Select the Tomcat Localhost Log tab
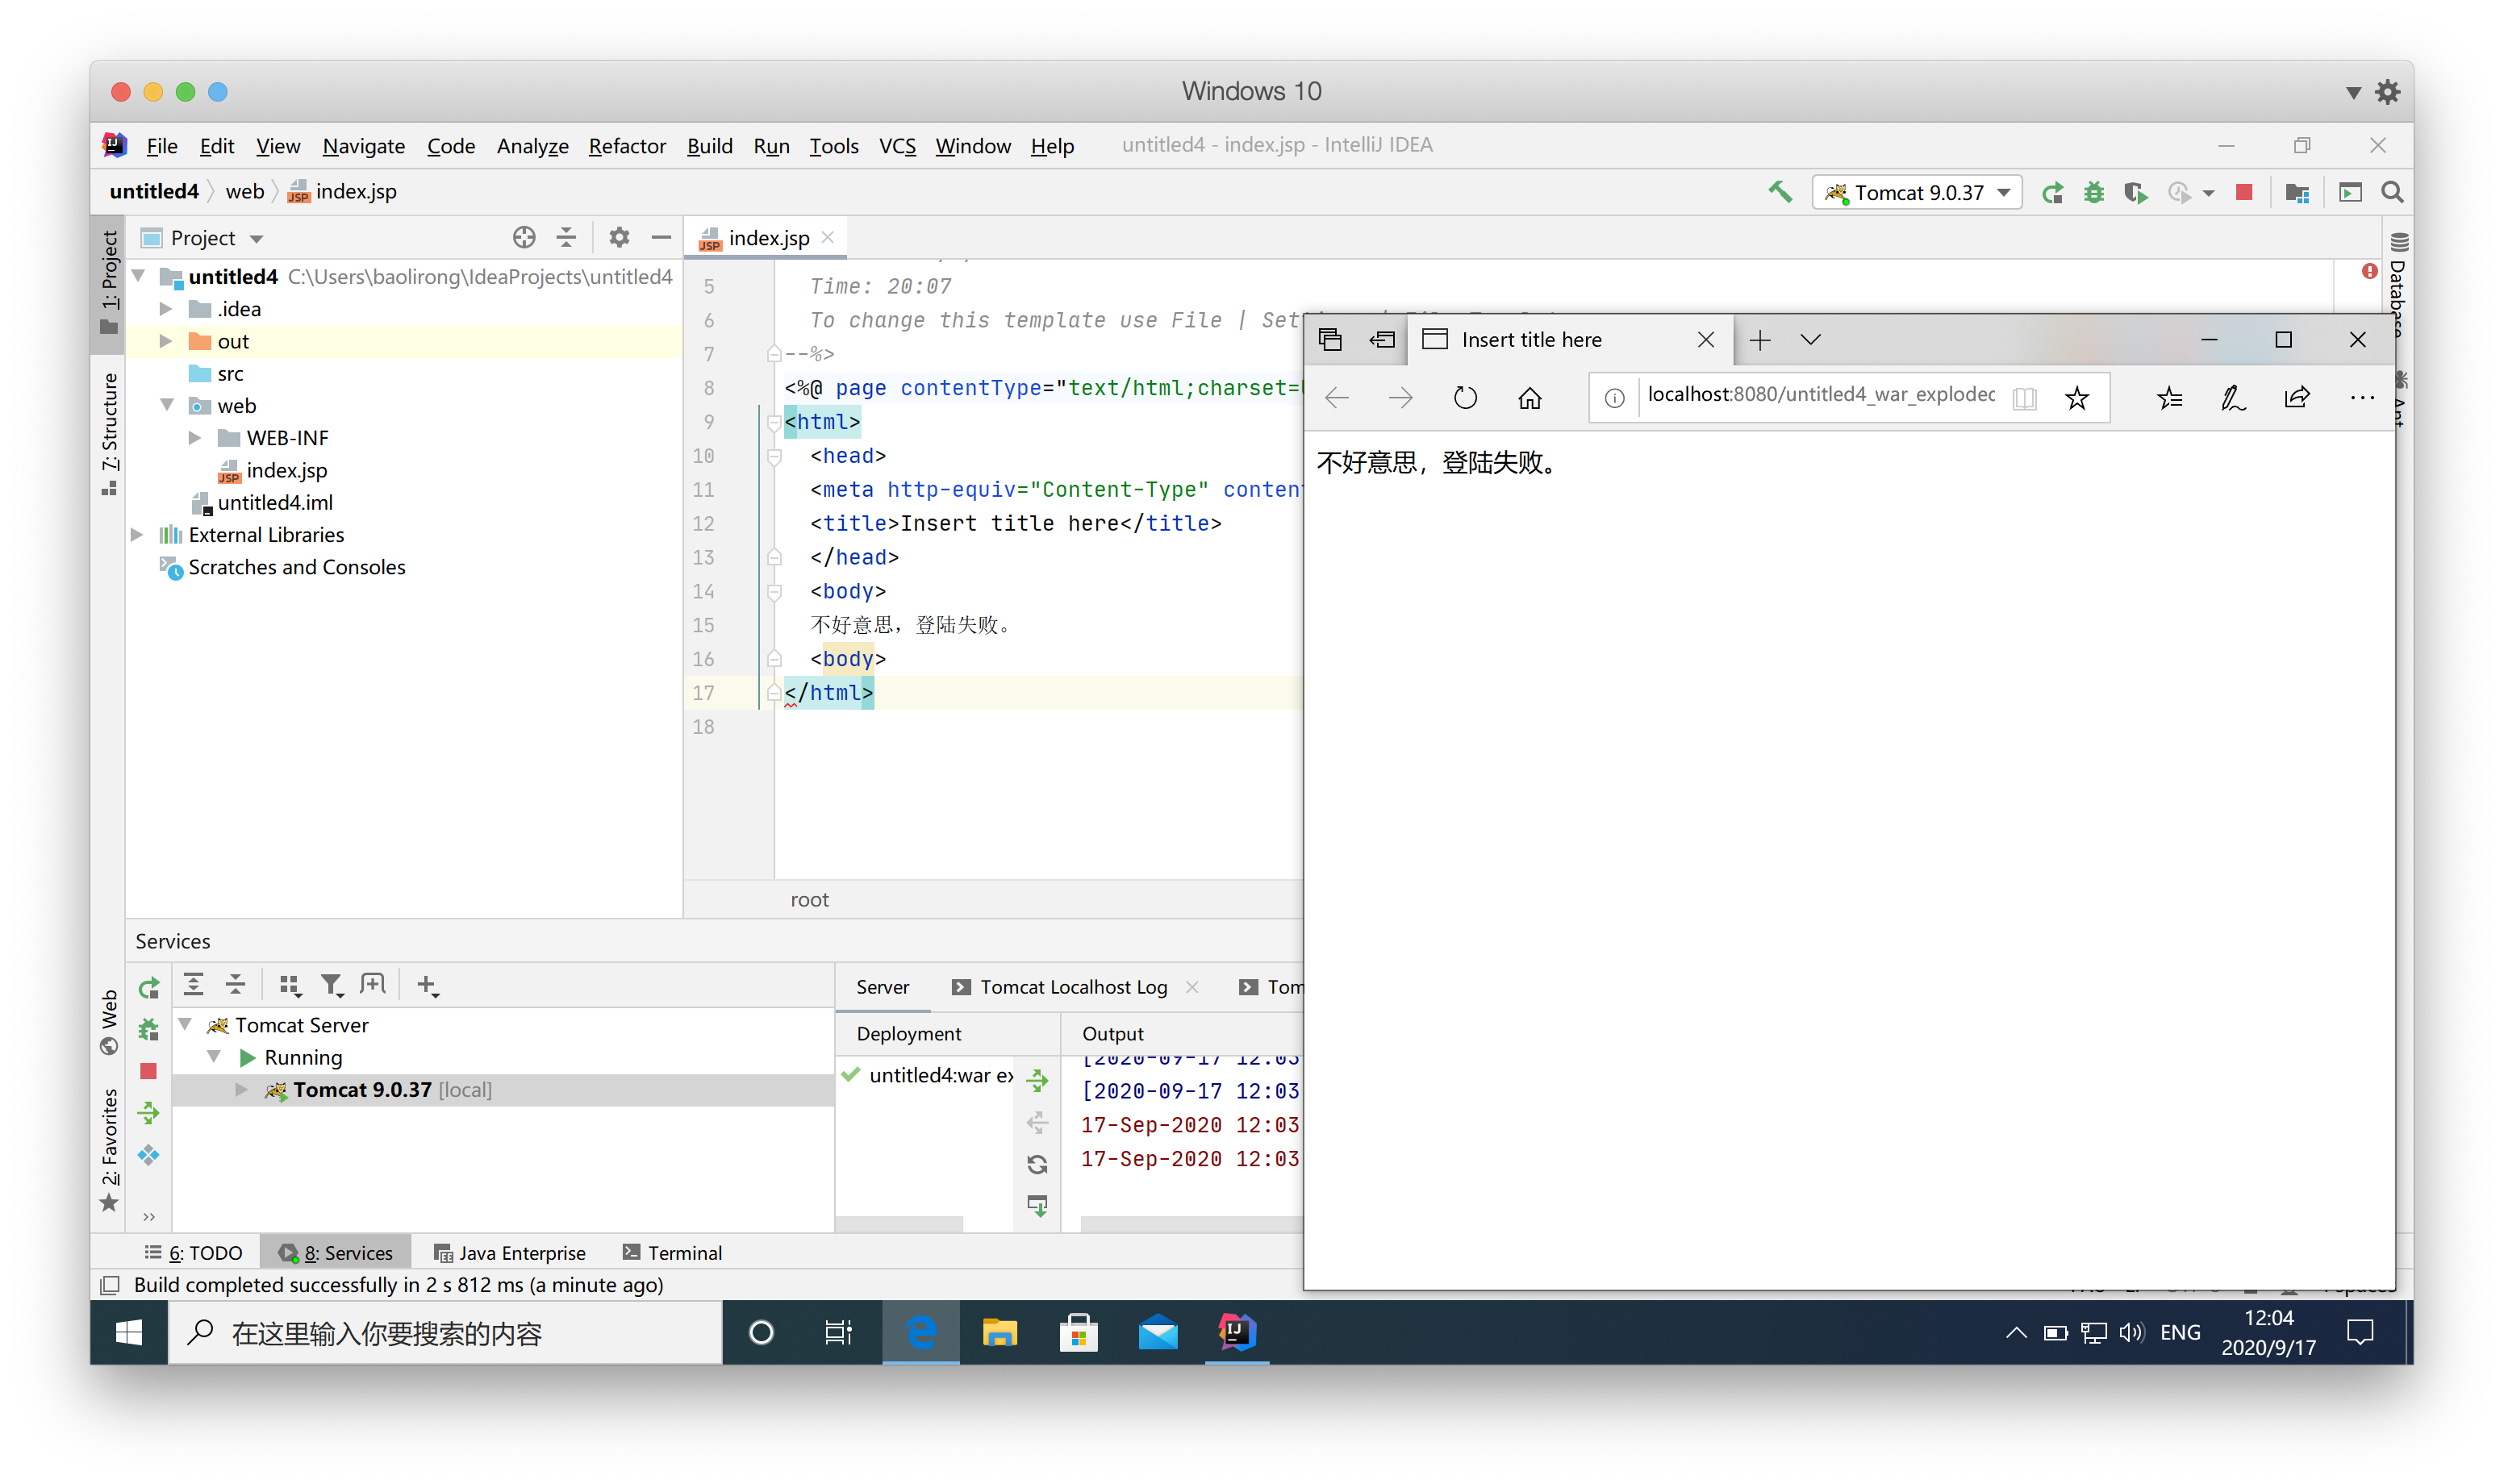2504x1484 pixels. pyautogui.click(x=1073, y=986)
